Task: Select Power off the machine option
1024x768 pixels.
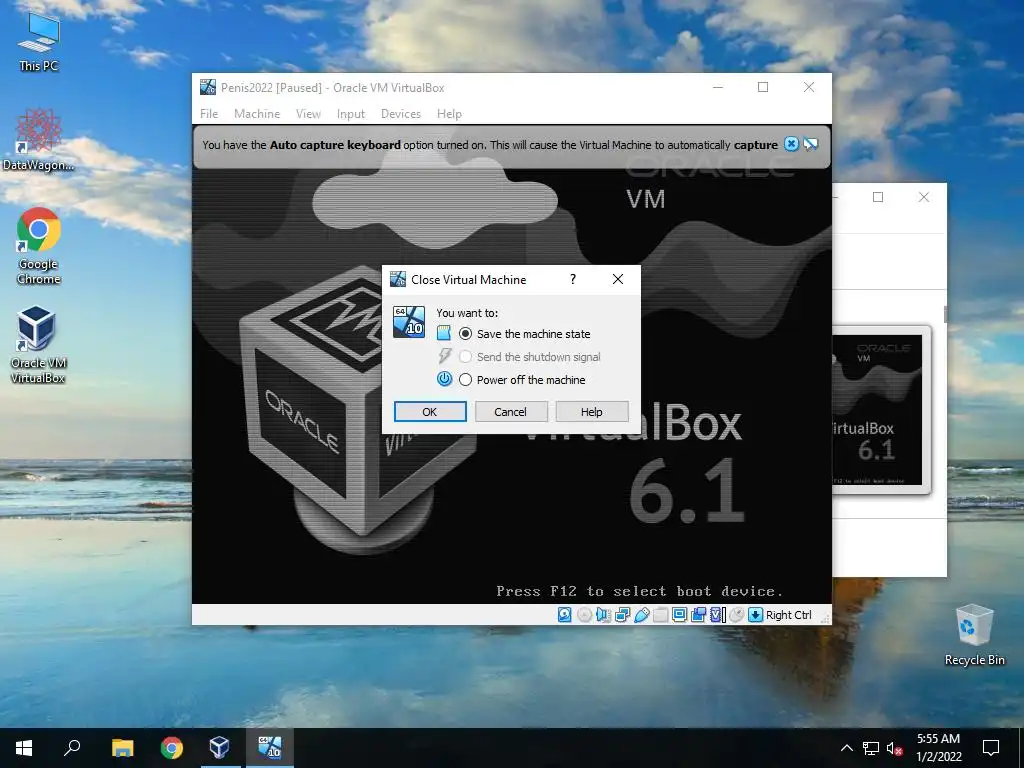Action: coord(522,379)
